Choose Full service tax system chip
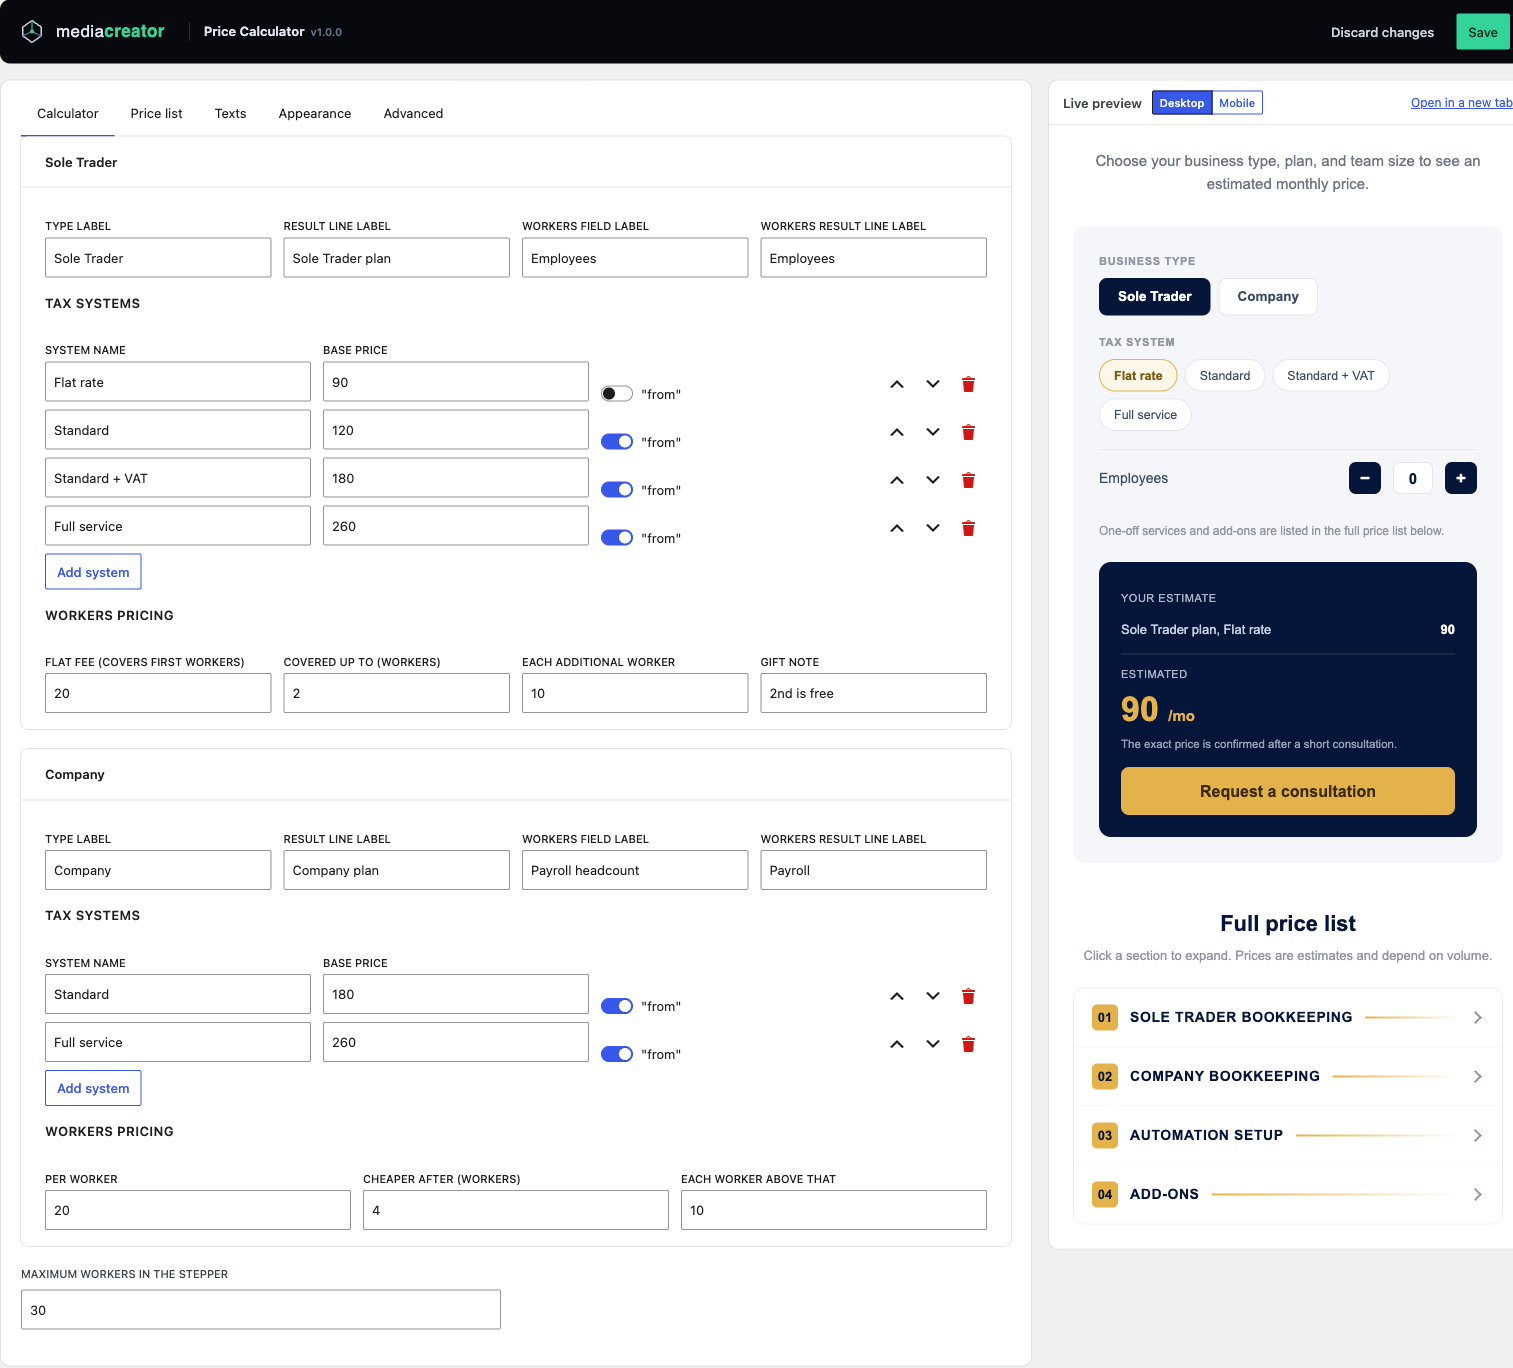The height and width of the screenshot is (1368, 1513). (1145, 415)
